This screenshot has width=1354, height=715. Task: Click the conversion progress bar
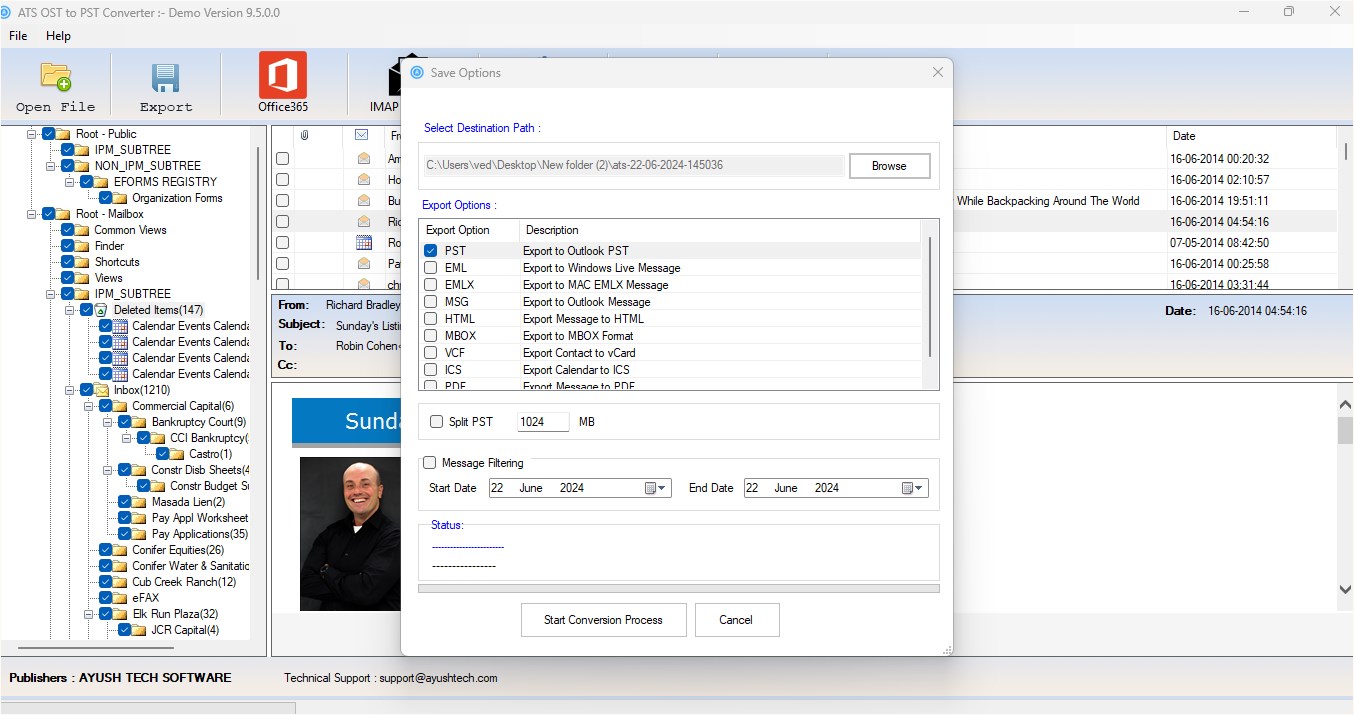678,589
